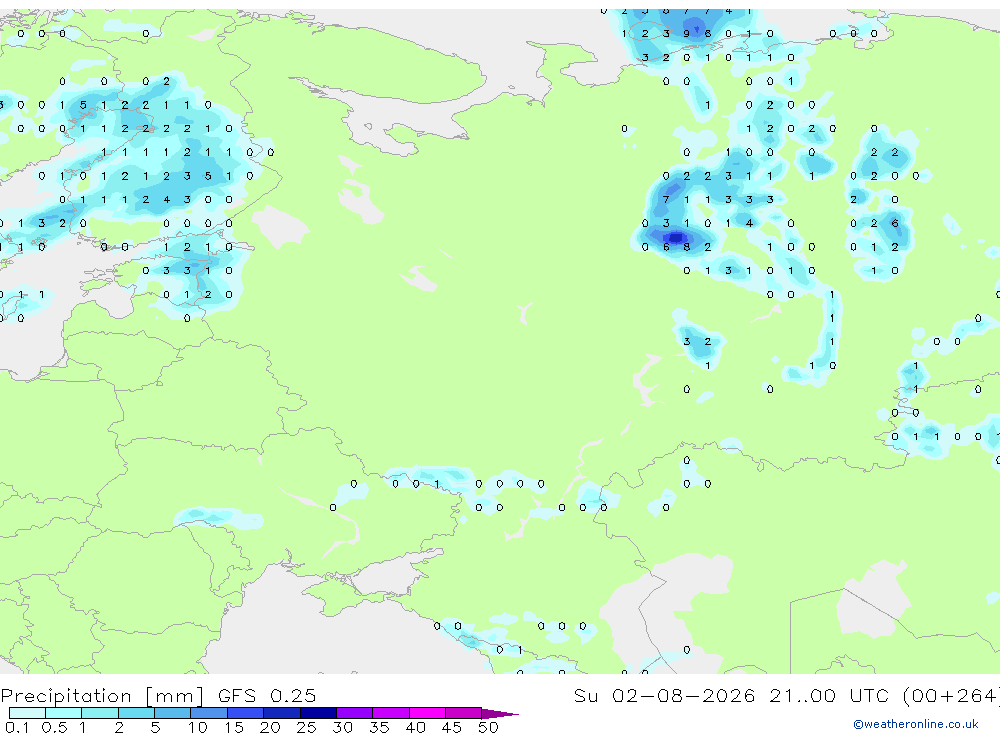
Task: Choose the 20–25 mm dark blue segment
Action: 282,713
